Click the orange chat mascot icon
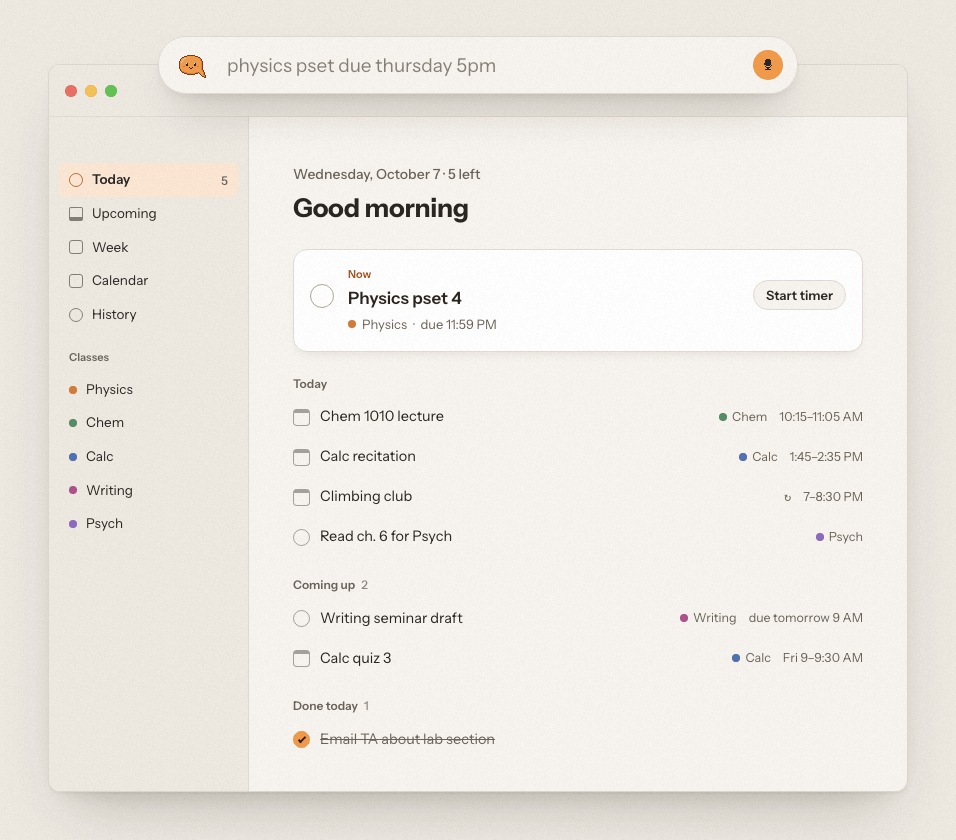Viewport: 956px width, 840px height. click(192, 66)
